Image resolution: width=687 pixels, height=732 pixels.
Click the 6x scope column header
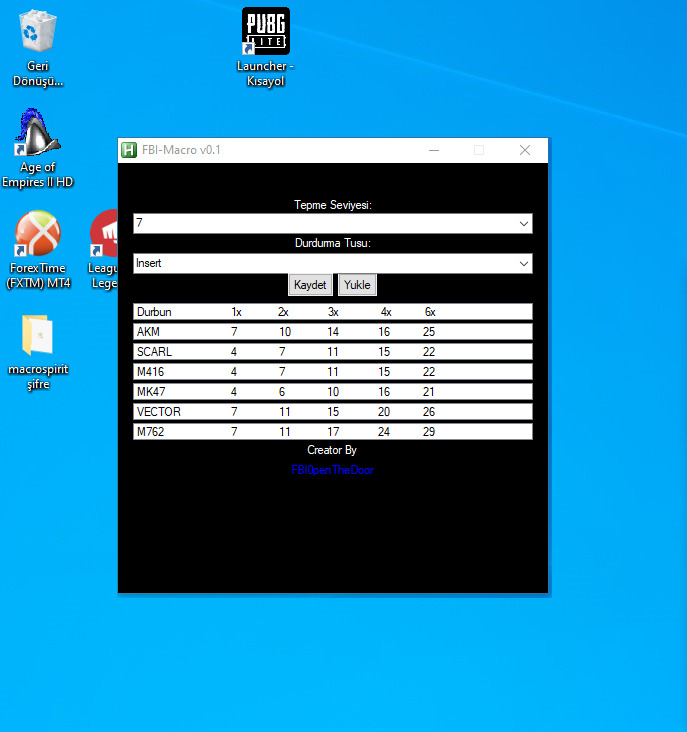point(430,312)
